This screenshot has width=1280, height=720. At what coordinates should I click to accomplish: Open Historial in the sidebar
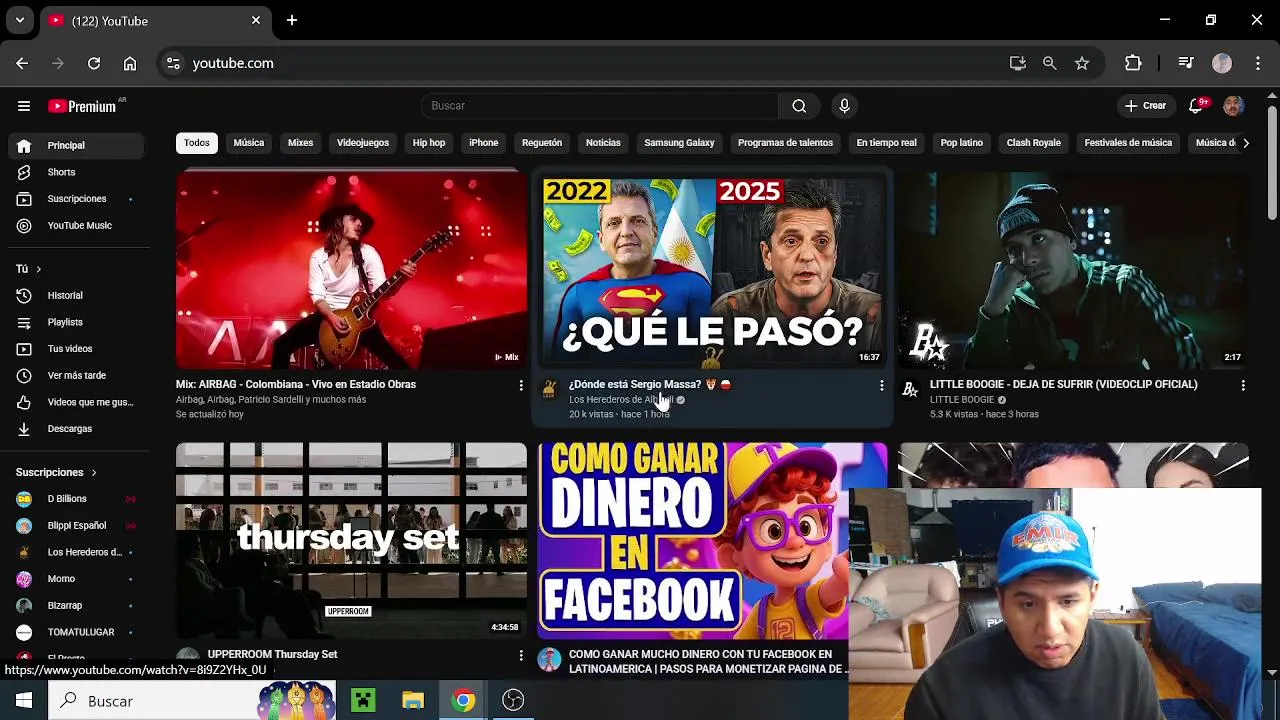(x=76, y=295)
